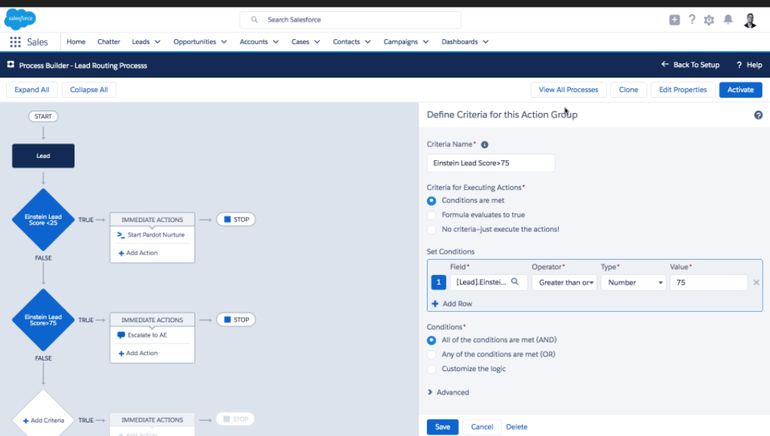Open the Type dropdown set to Number
Screen dimensions: 770x436
[x=633, y=282]
